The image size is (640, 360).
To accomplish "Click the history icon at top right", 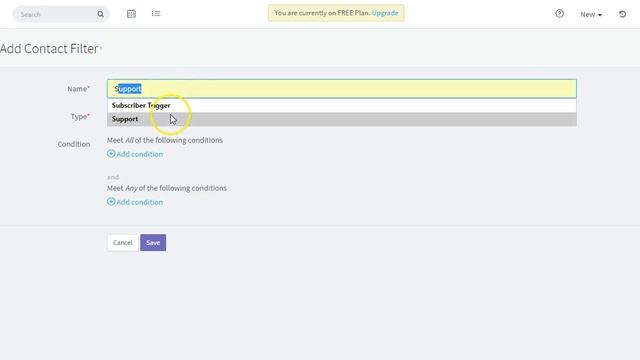I will click(622, 14).
